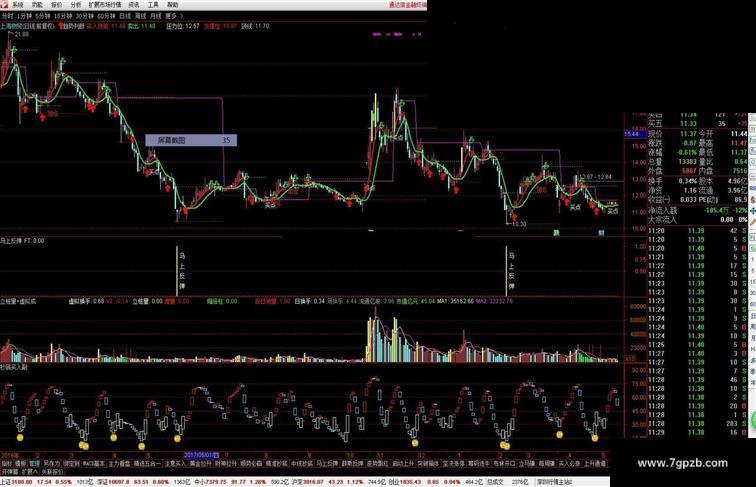Switch to 5分钟 period
Screen dimensions: 756x487
(43, 16)
